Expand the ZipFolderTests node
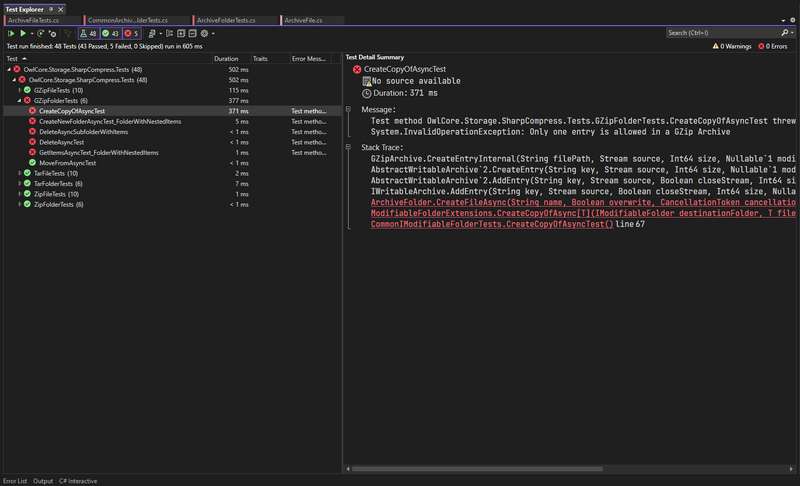This screenshot has height=486, width=800. click(19, 204)
